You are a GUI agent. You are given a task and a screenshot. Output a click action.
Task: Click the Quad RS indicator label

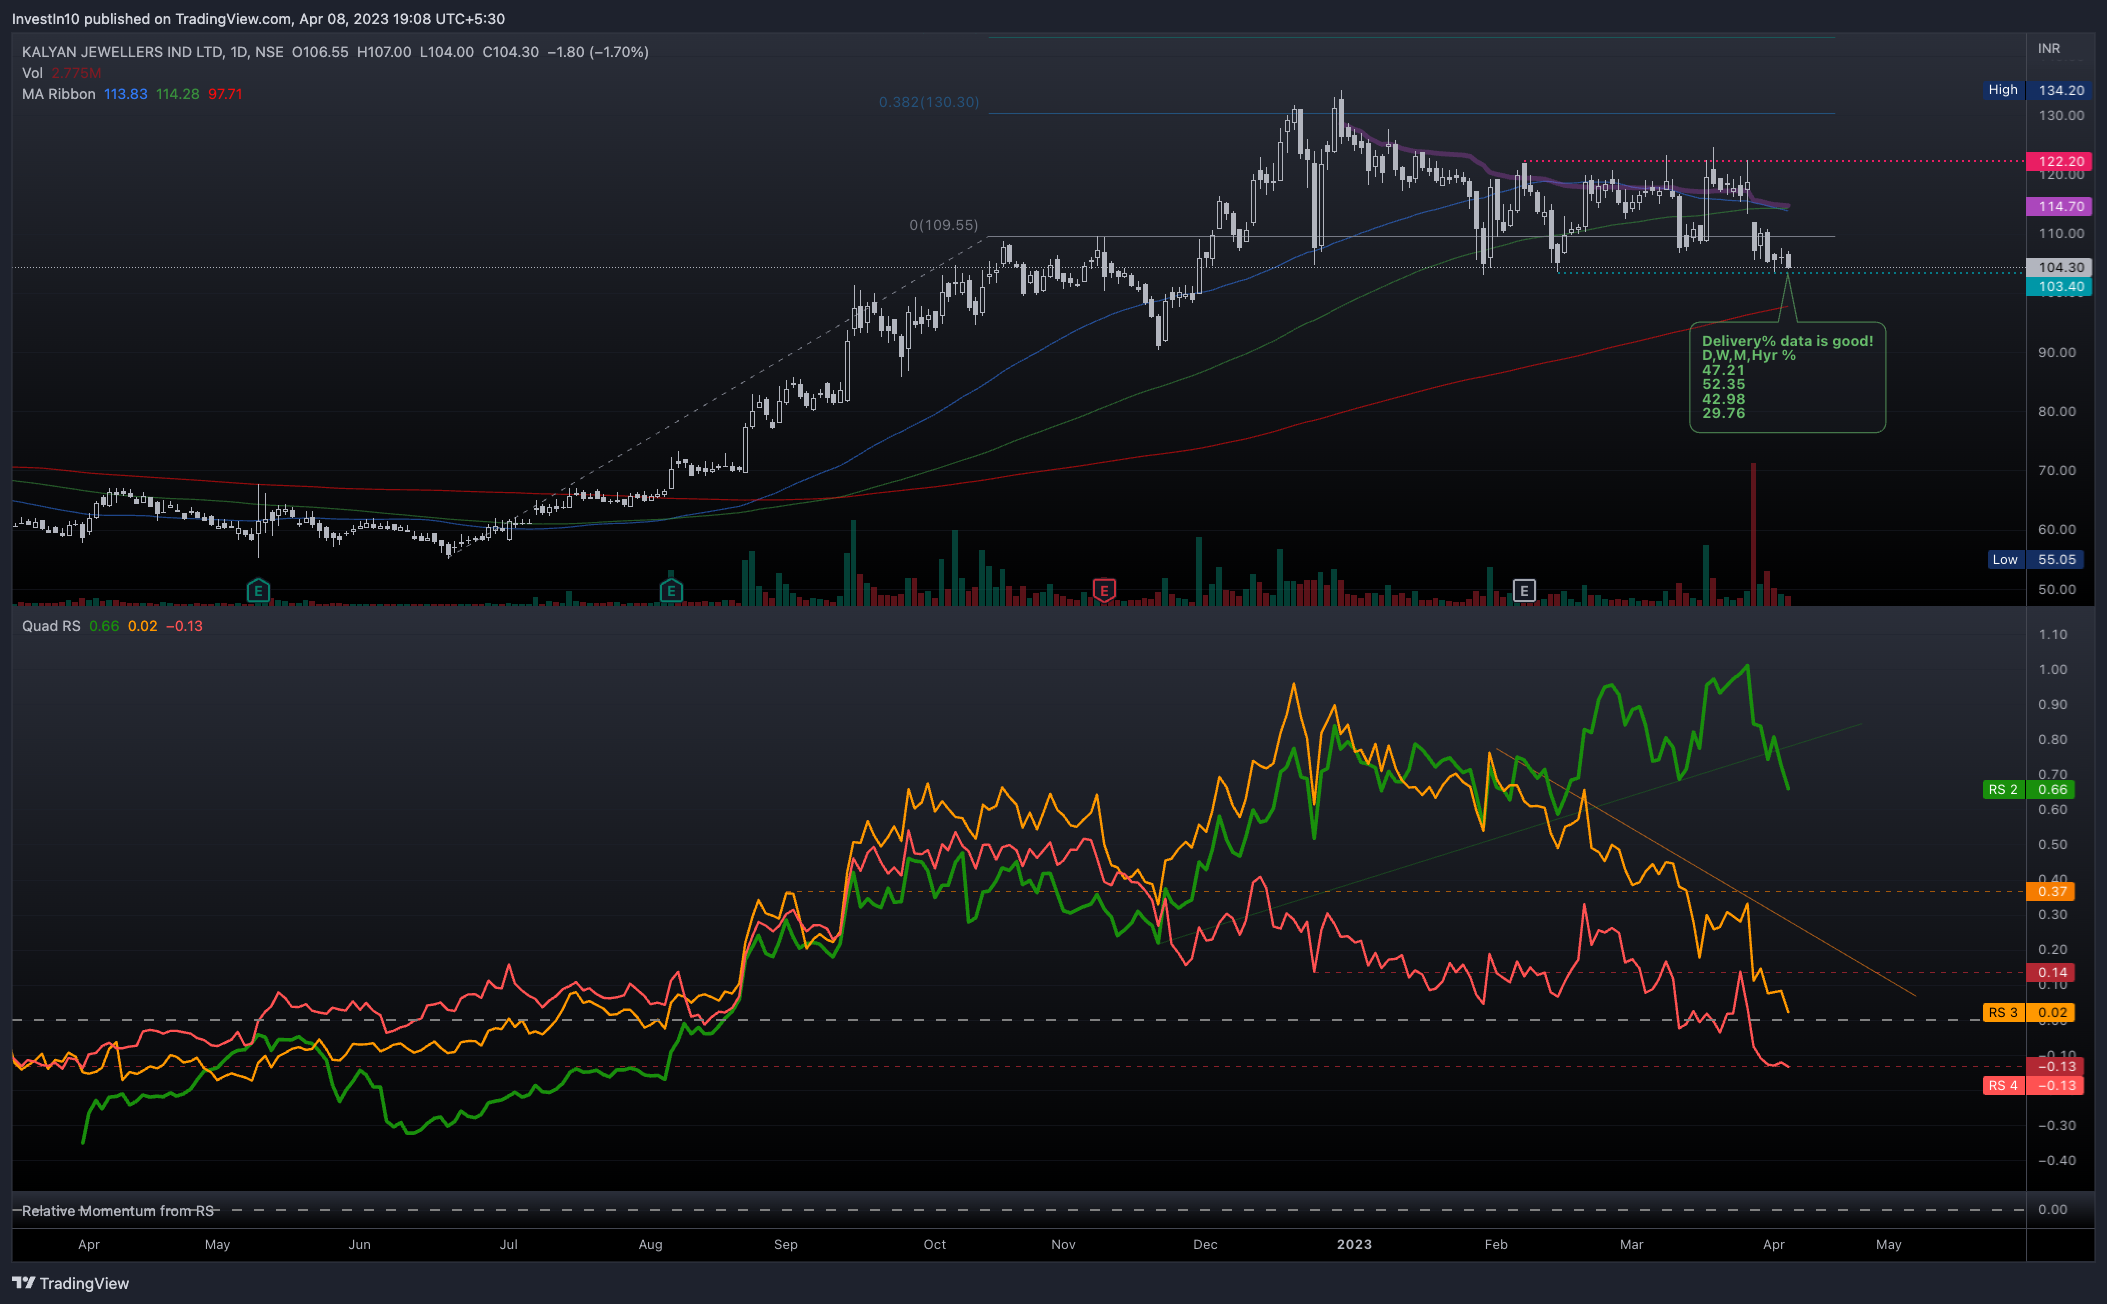tap(51, 626)
